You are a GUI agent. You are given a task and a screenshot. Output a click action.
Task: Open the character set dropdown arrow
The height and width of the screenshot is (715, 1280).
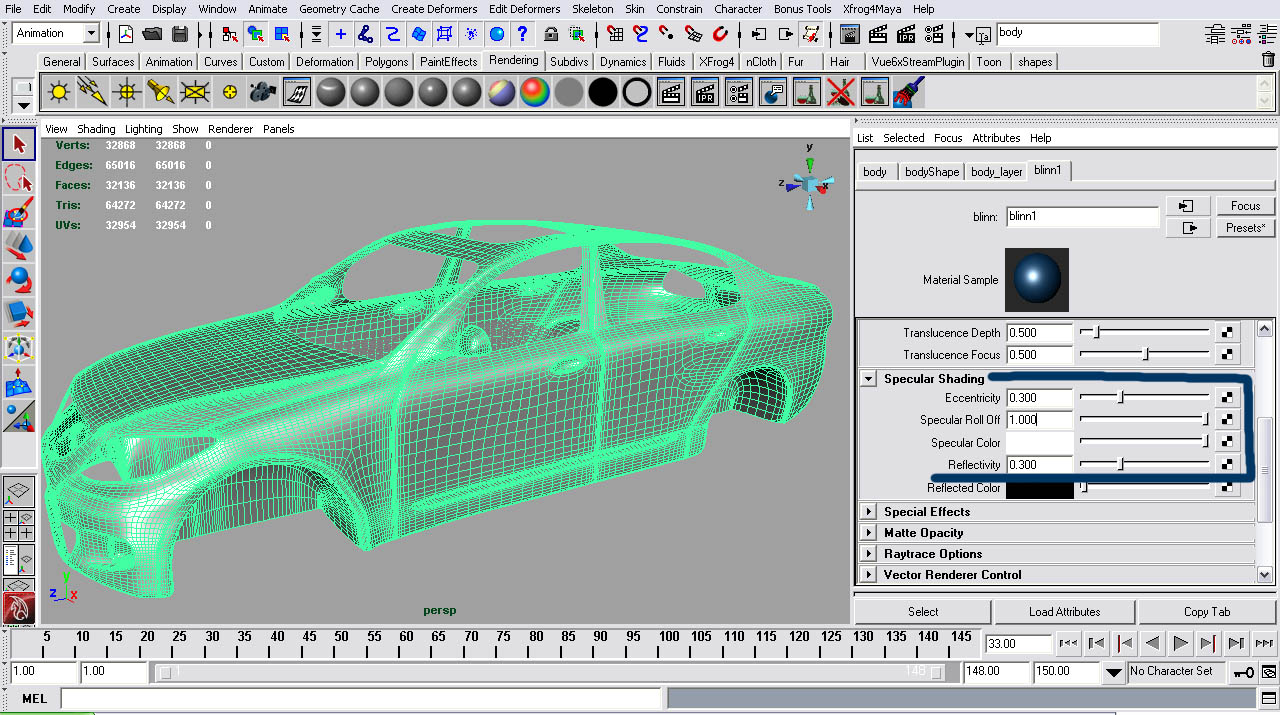tap(1113, 672)
